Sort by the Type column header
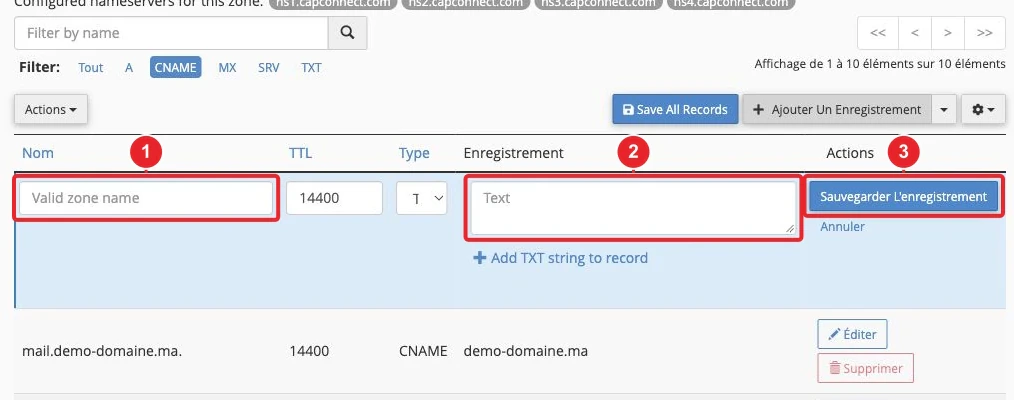This screenshot has width=1014, height=400. [x=414, y=153]
